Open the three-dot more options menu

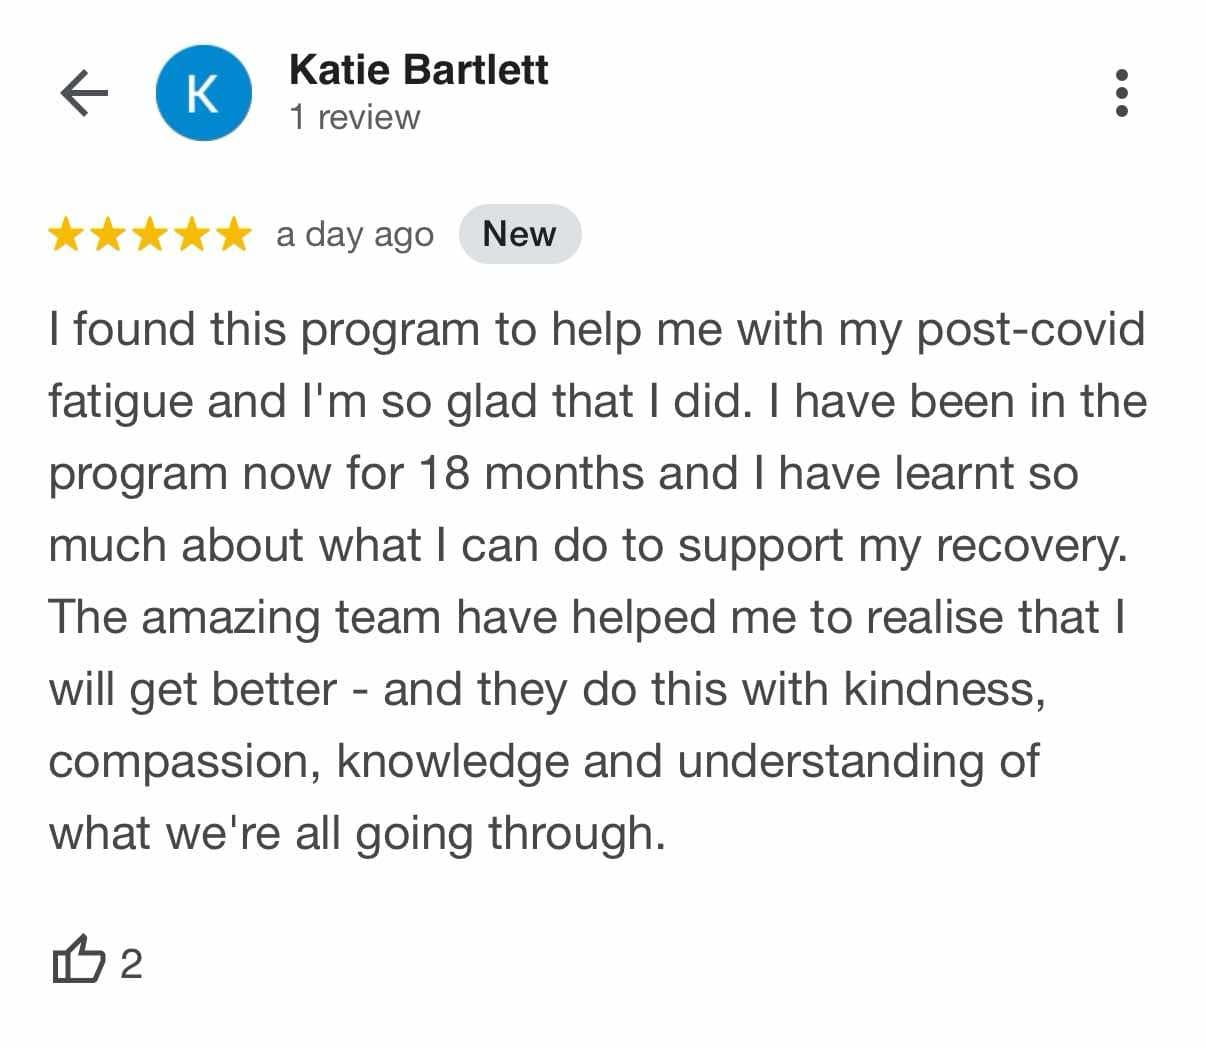(x=1122, y=93)
